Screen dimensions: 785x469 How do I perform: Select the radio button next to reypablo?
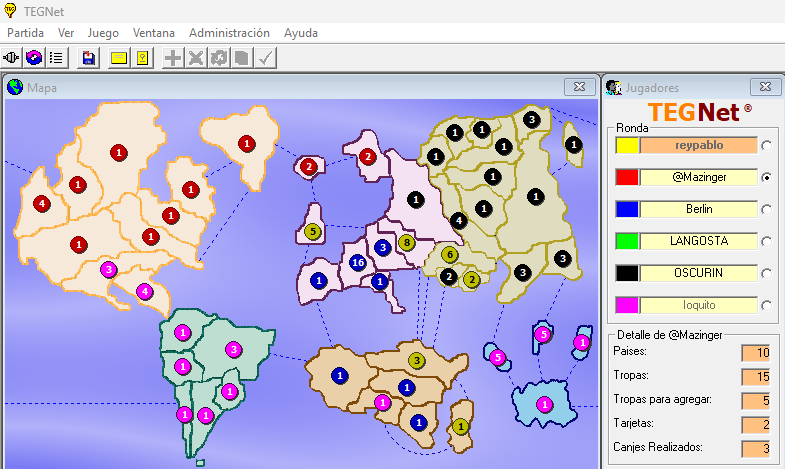767,146
